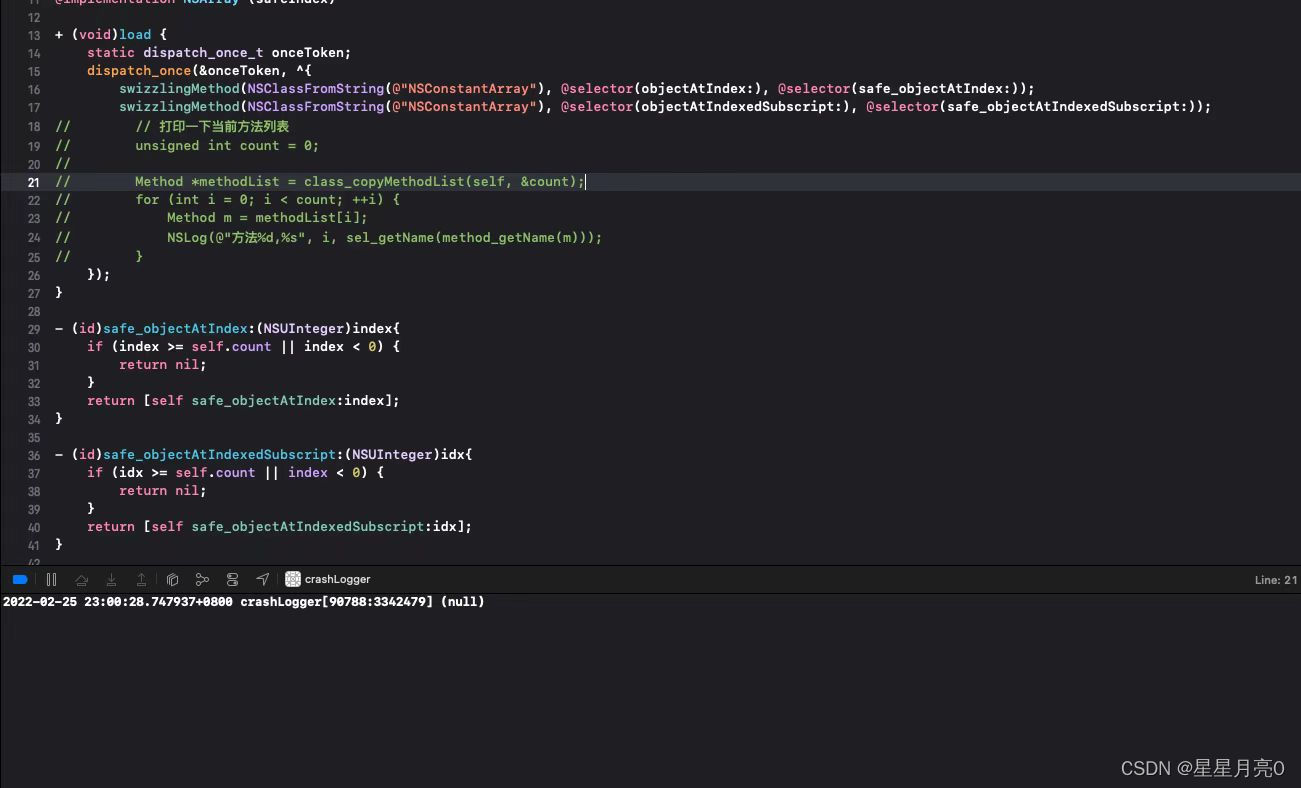Image resolution: width=1301 pixels, height=788 pixels.
Task: Open Environment Overrides in debug bar
Action: click(232, 579)
